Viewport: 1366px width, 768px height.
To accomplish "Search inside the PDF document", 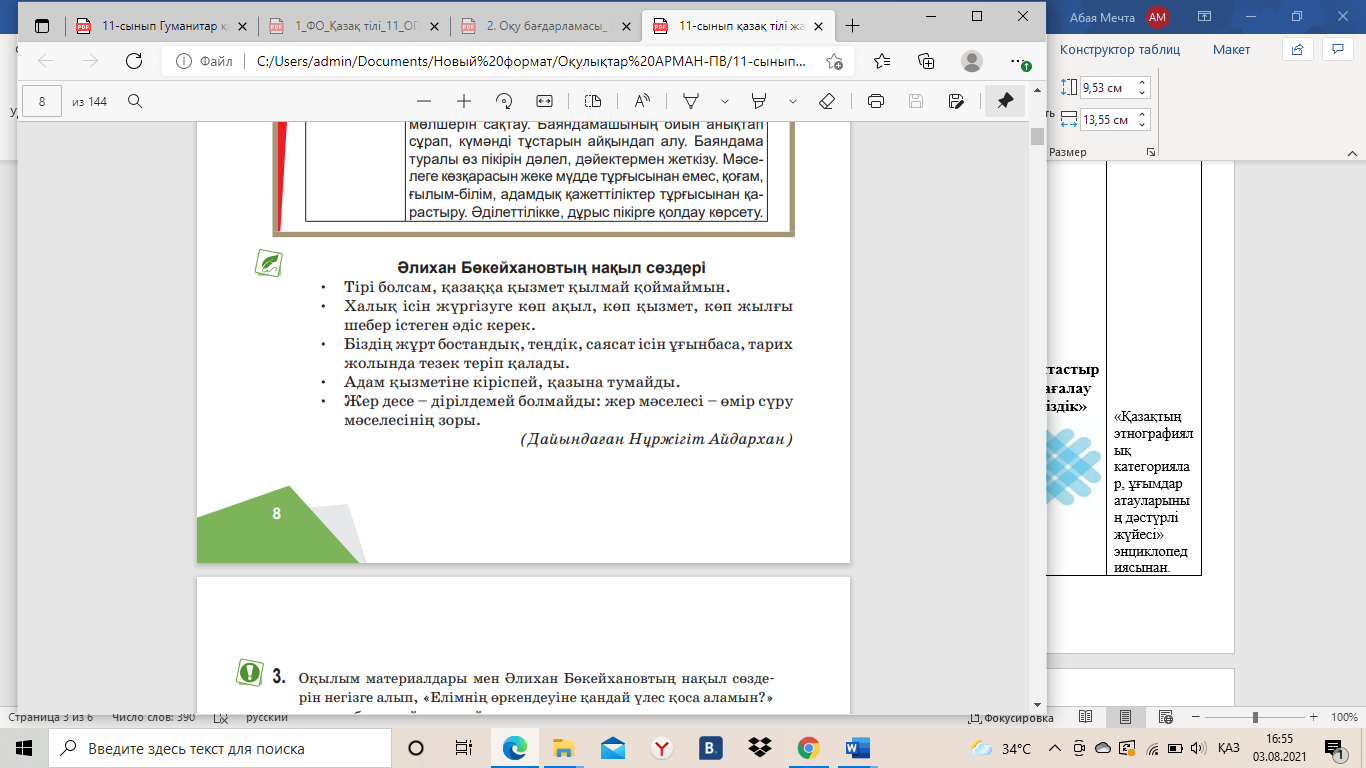I will [x=134, y=101].
